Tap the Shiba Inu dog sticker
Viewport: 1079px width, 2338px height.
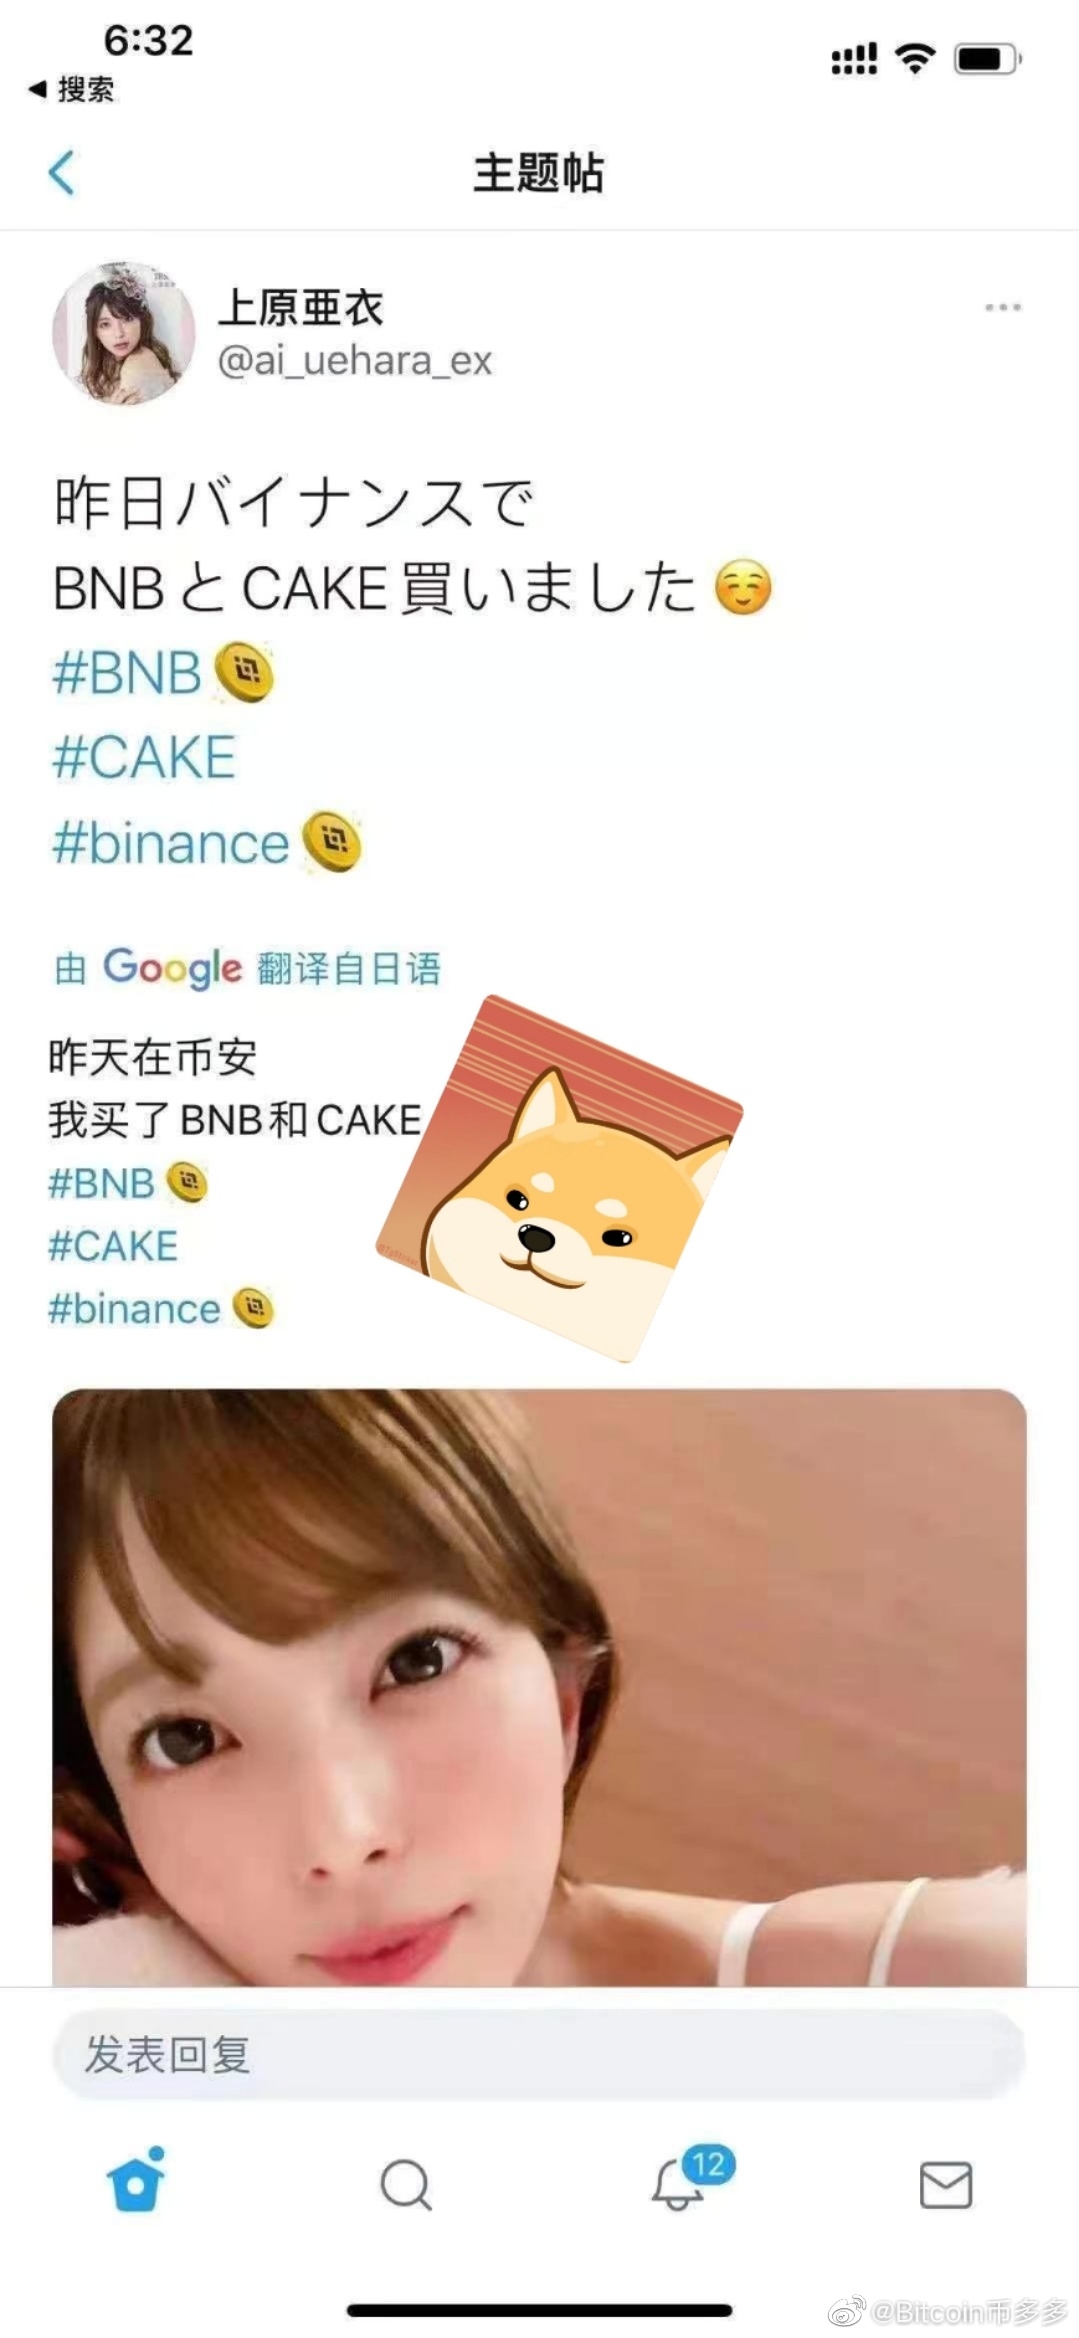click(x=560, y=1179)
